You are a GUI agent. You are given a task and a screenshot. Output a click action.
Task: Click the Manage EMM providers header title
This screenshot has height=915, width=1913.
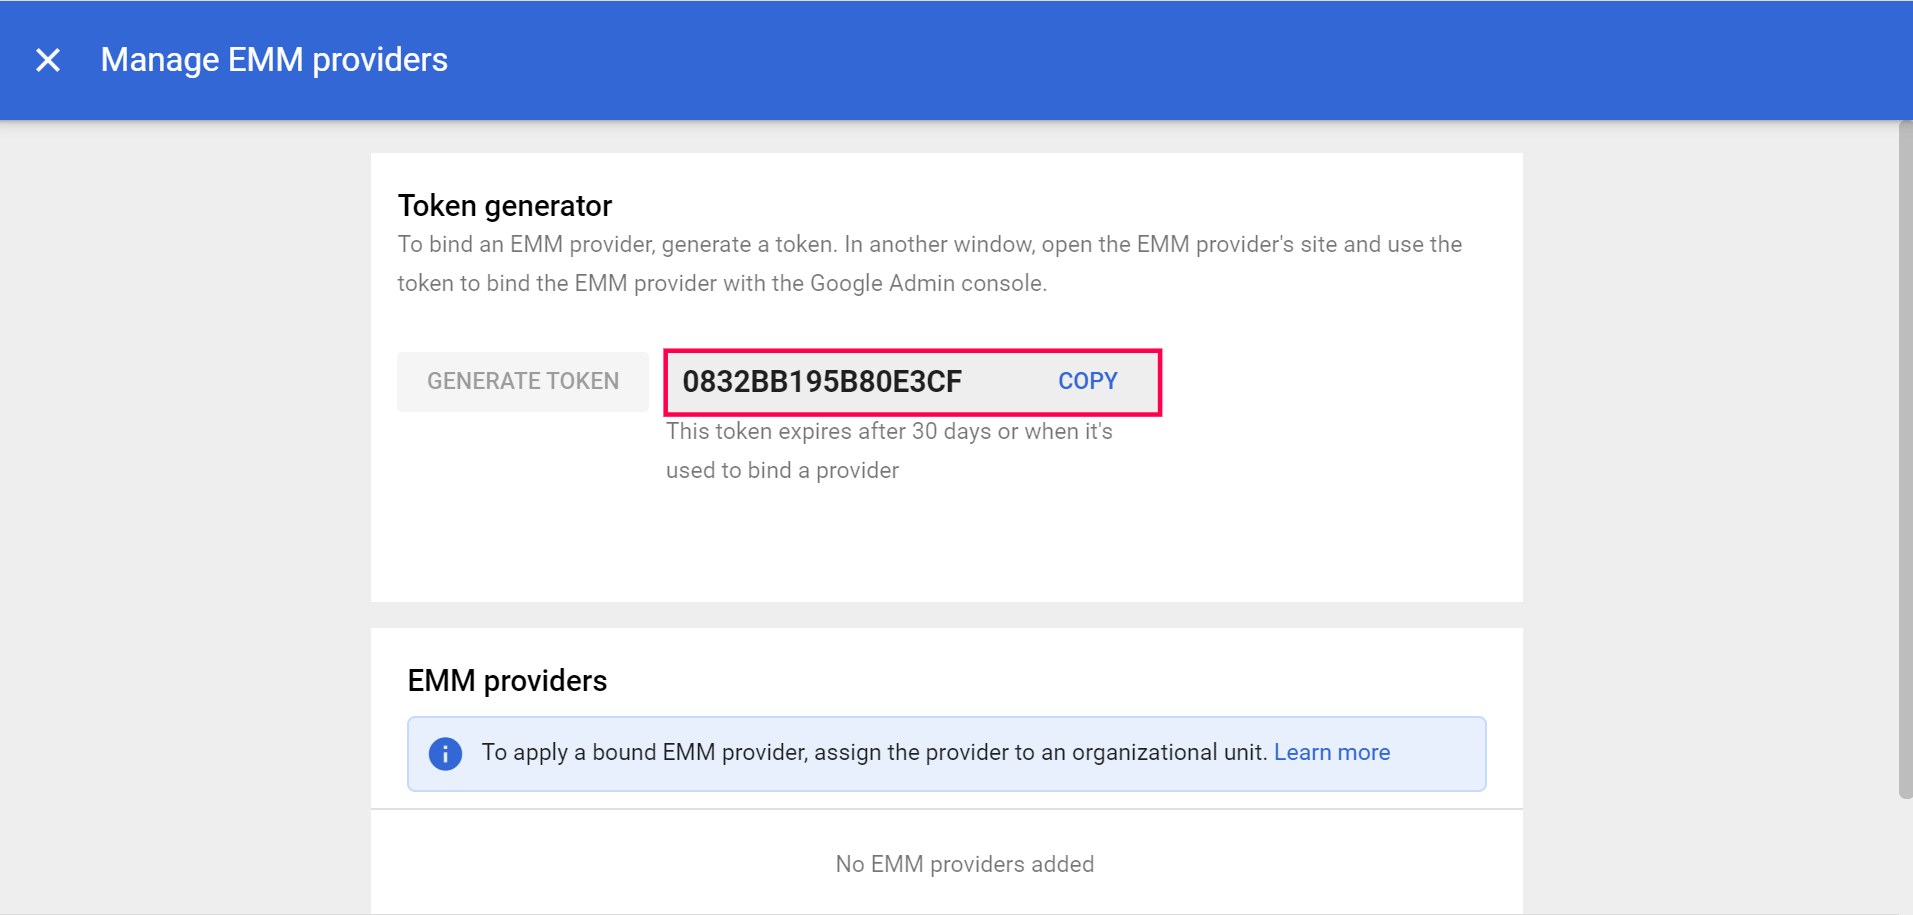coord(274,60)
